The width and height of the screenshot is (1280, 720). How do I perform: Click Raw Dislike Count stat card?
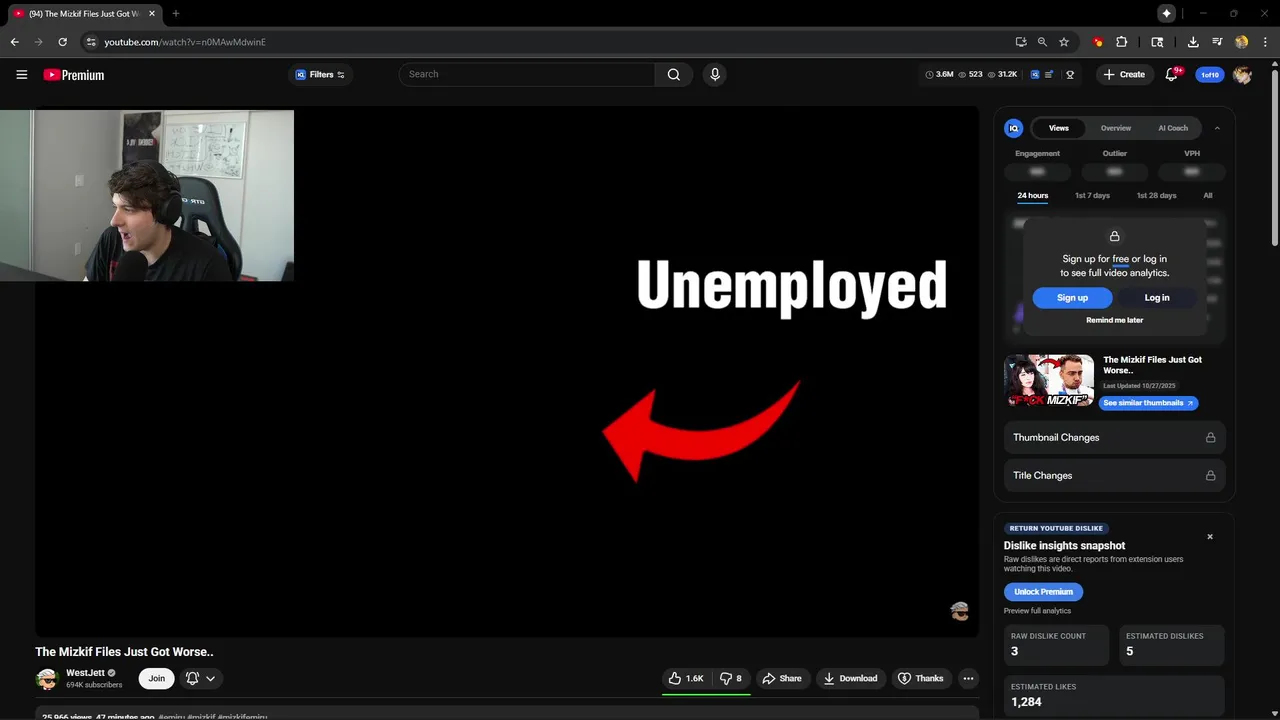pyautogui.click(x=1056, y=646)
